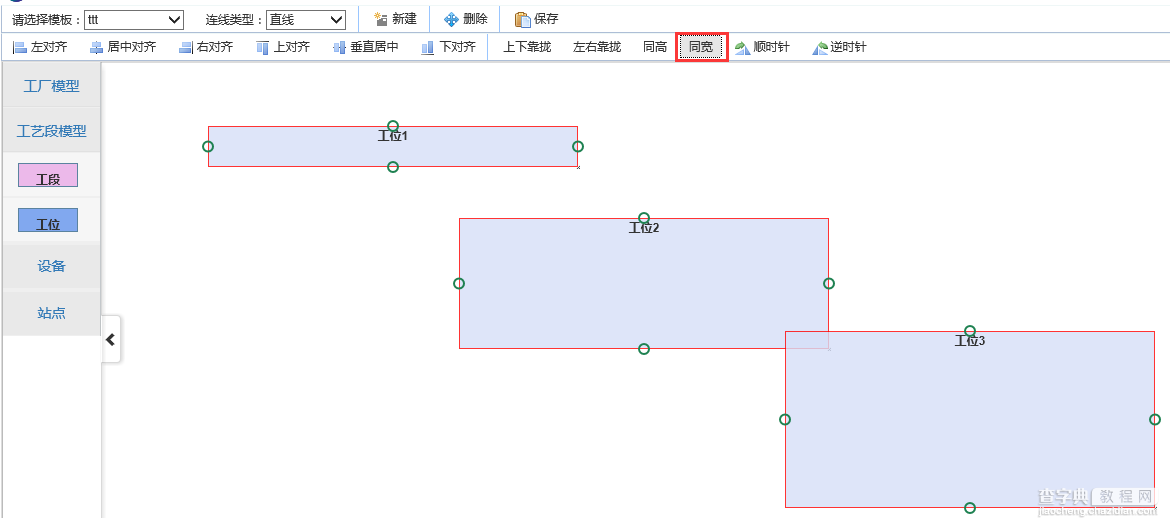Viewport: 1170px width, 518px height.
Task: Click the top connector circle of 工位1
Action: click(393, 126)
